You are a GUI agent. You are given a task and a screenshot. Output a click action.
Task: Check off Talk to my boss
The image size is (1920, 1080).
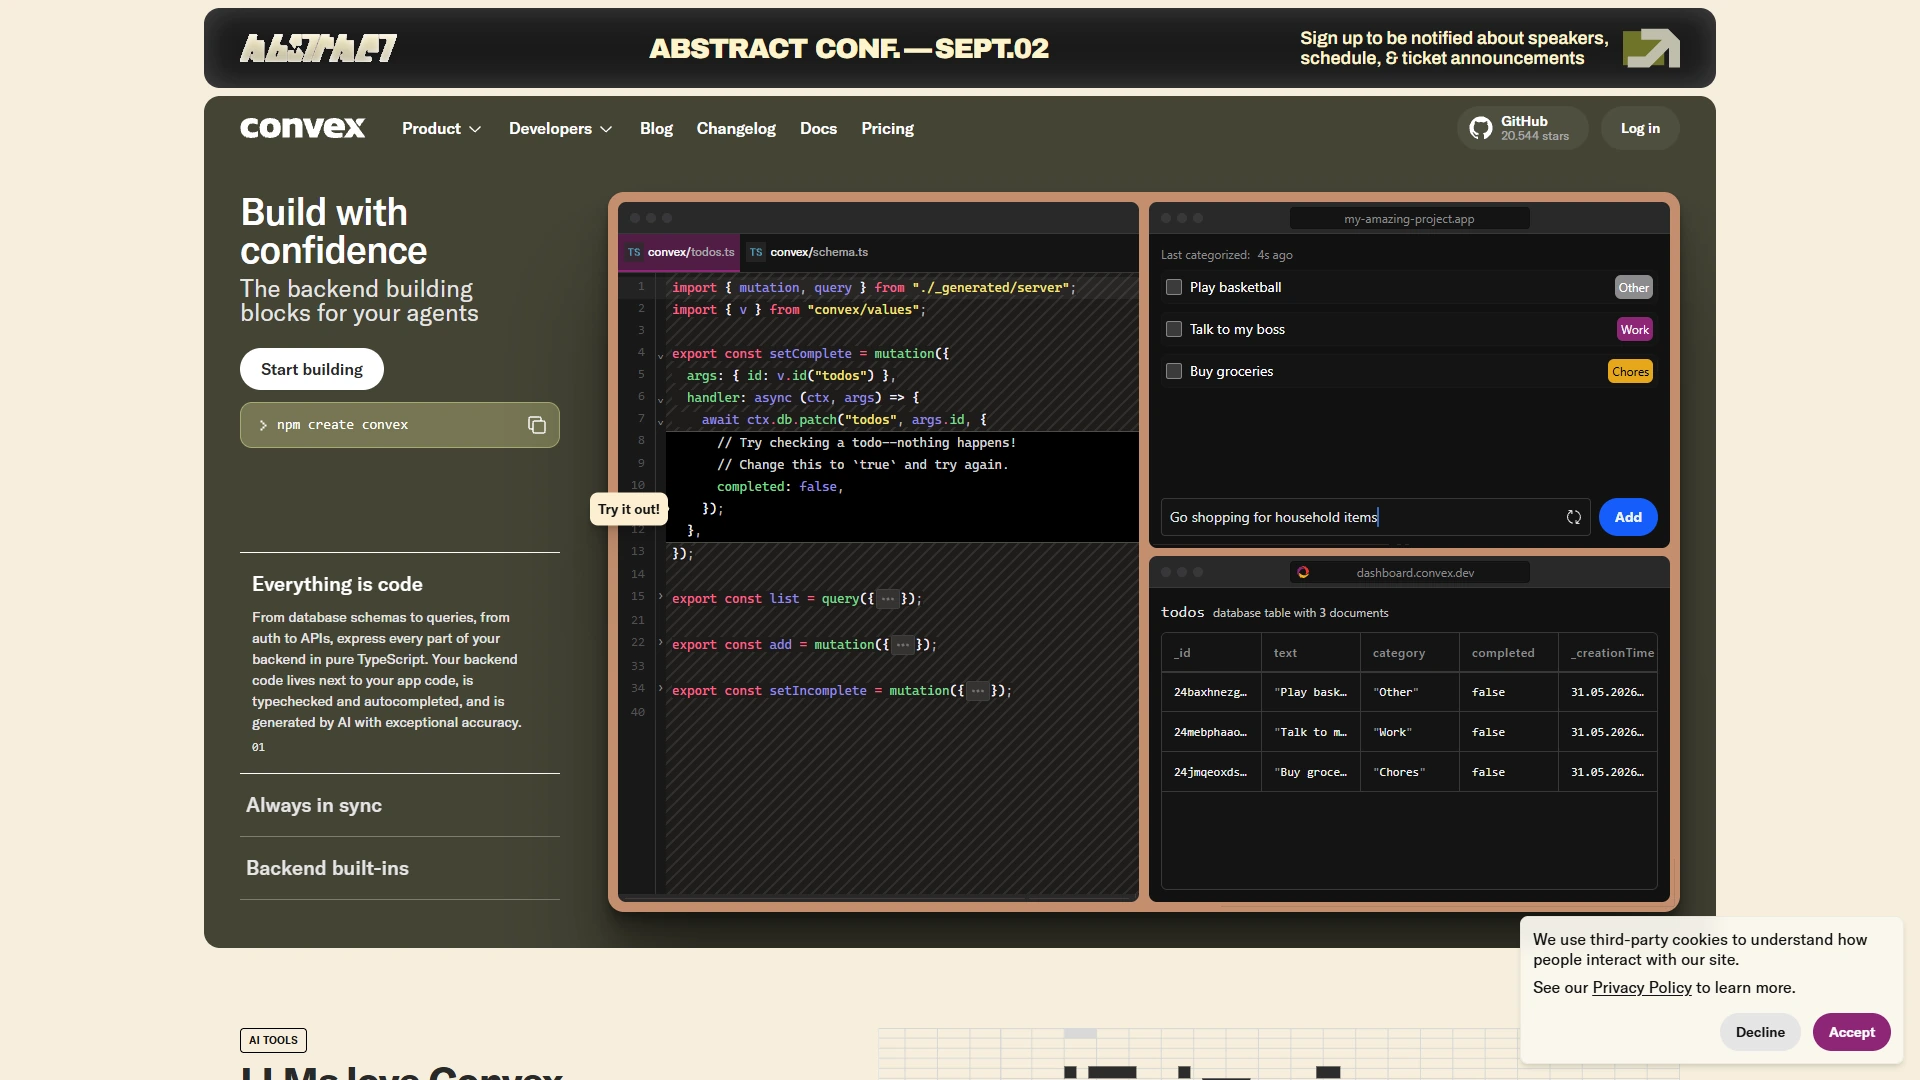pos(1174,329)
